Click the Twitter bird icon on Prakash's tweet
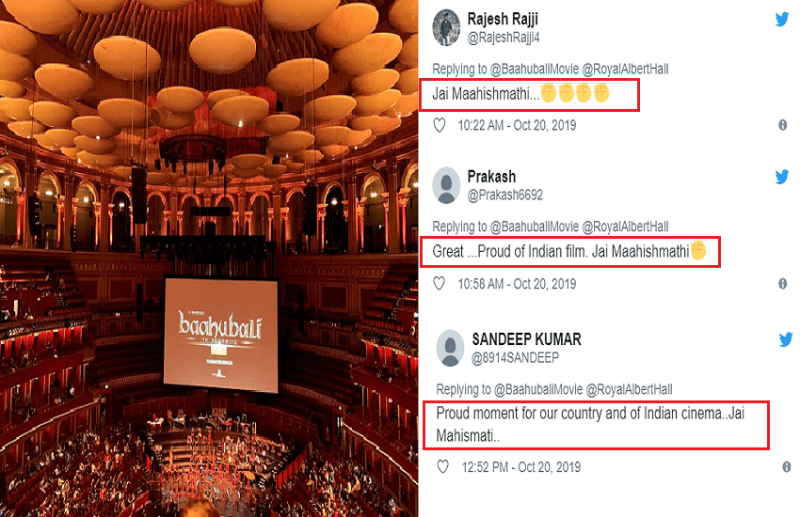Screen dimensions: 800x517 coord(782,177)
